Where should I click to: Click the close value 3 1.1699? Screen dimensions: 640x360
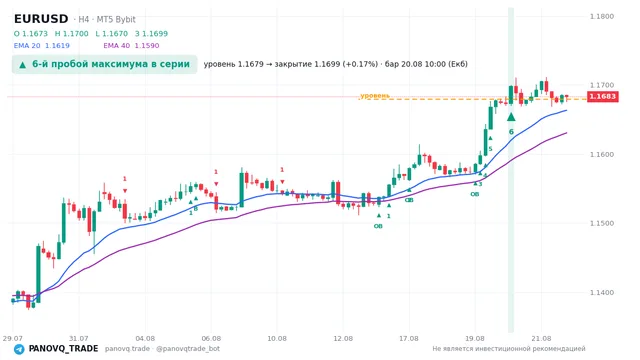point(151,34)
